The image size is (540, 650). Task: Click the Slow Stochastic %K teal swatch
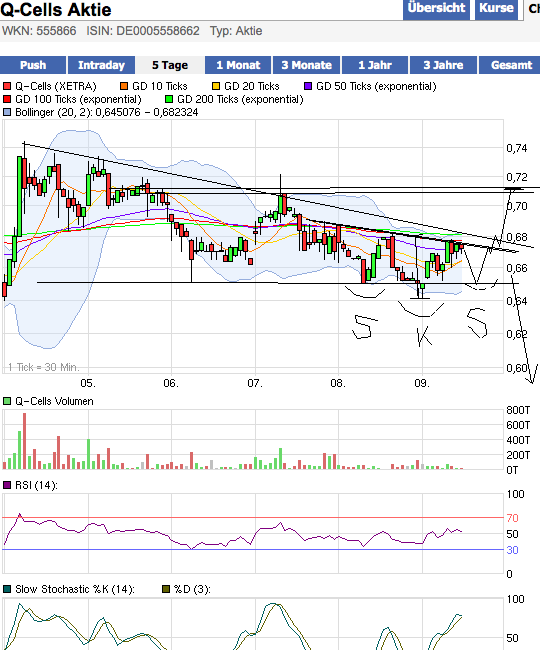pyautogui.click(x=7, y=589)
